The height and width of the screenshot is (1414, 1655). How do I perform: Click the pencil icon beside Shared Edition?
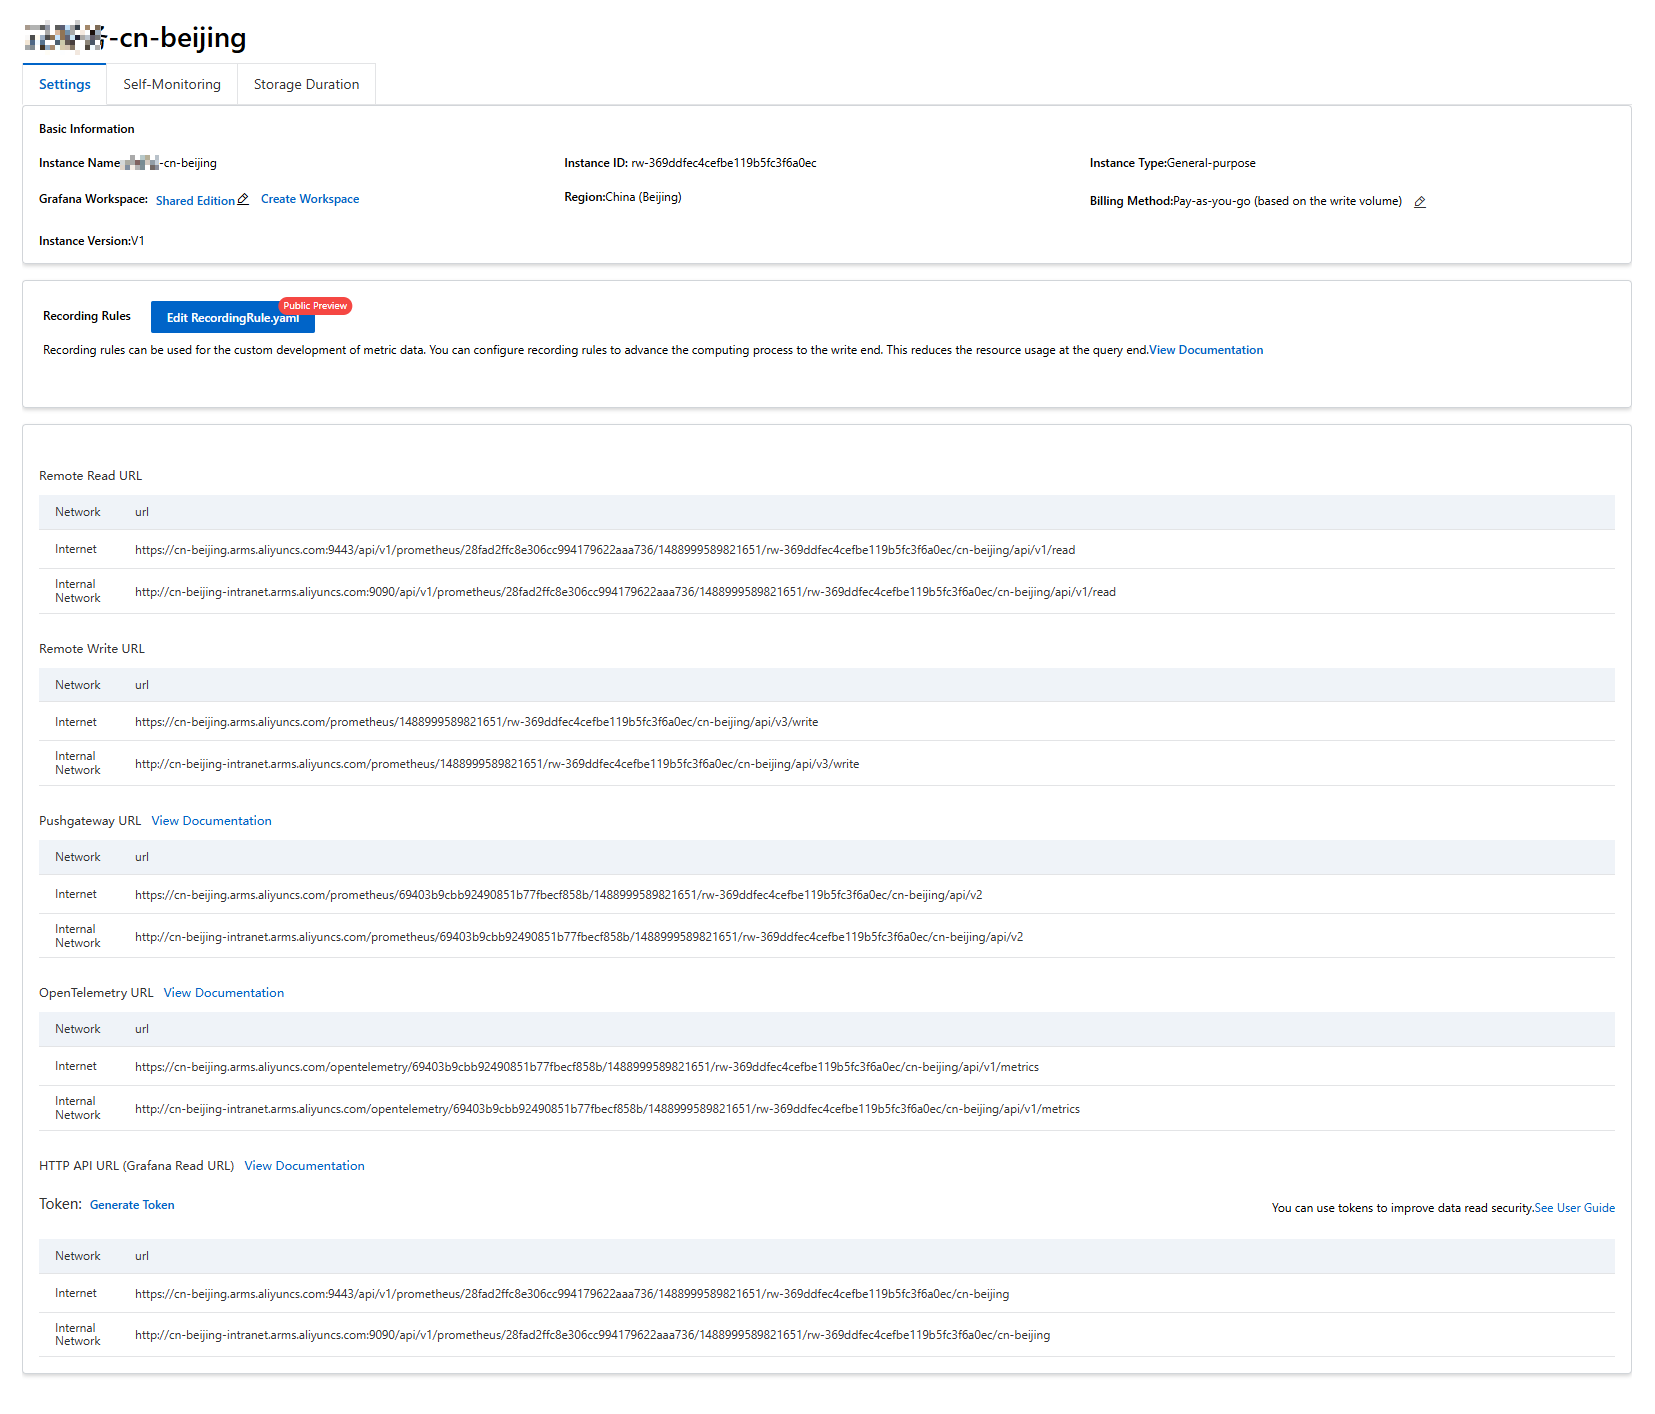click(x=243, y=200)
